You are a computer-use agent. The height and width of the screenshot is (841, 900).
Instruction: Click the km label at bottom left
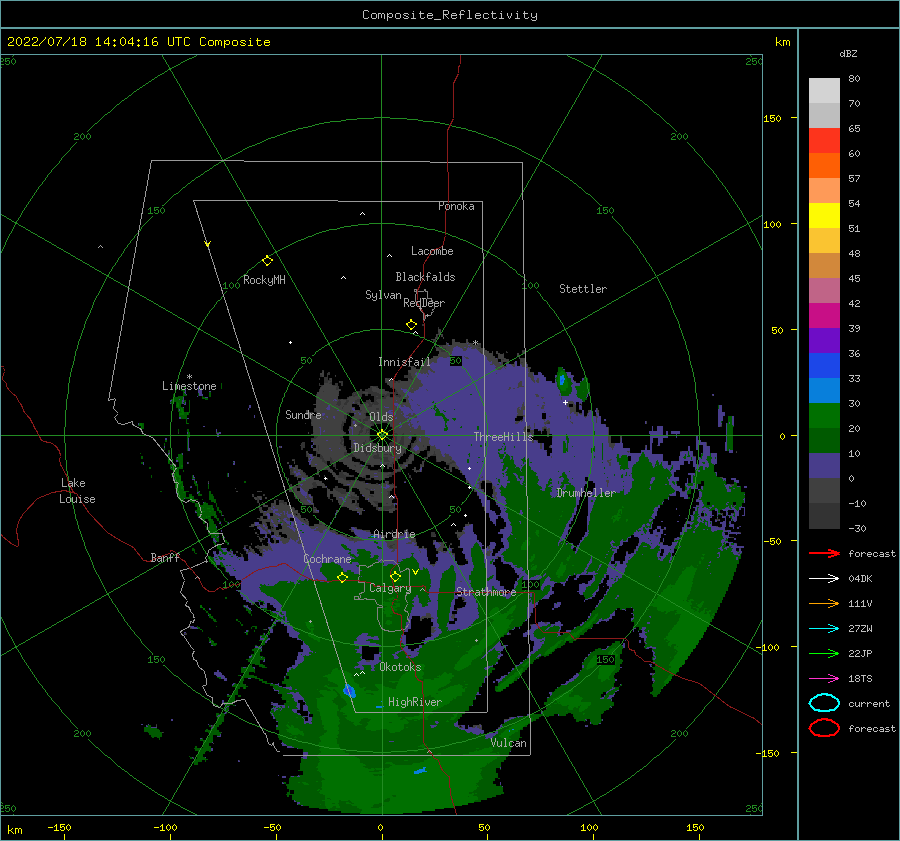coord(14,830)
